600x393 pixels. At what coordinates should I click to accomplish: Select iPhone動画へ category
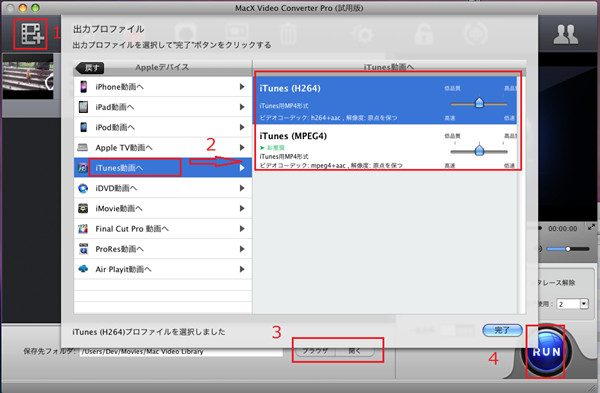pos(163,87)
